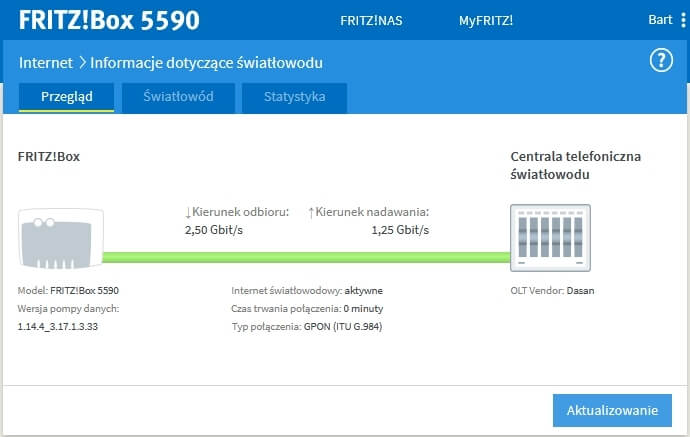Go to Internet in the breadcrumb
Viewport: 690px width, 437px height.
pyautogui.click(x=46, y=62)
